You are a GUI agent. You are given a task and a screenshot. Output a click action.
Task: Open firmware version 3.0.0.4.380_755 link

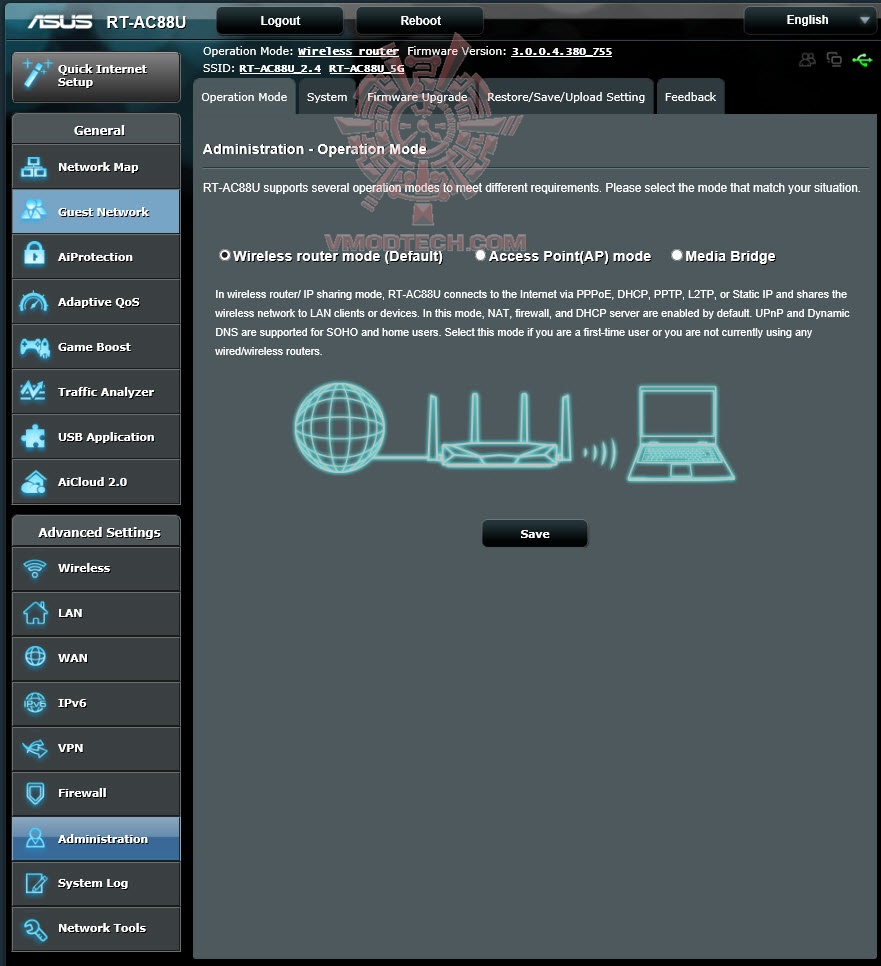click(x=561, y=52)
